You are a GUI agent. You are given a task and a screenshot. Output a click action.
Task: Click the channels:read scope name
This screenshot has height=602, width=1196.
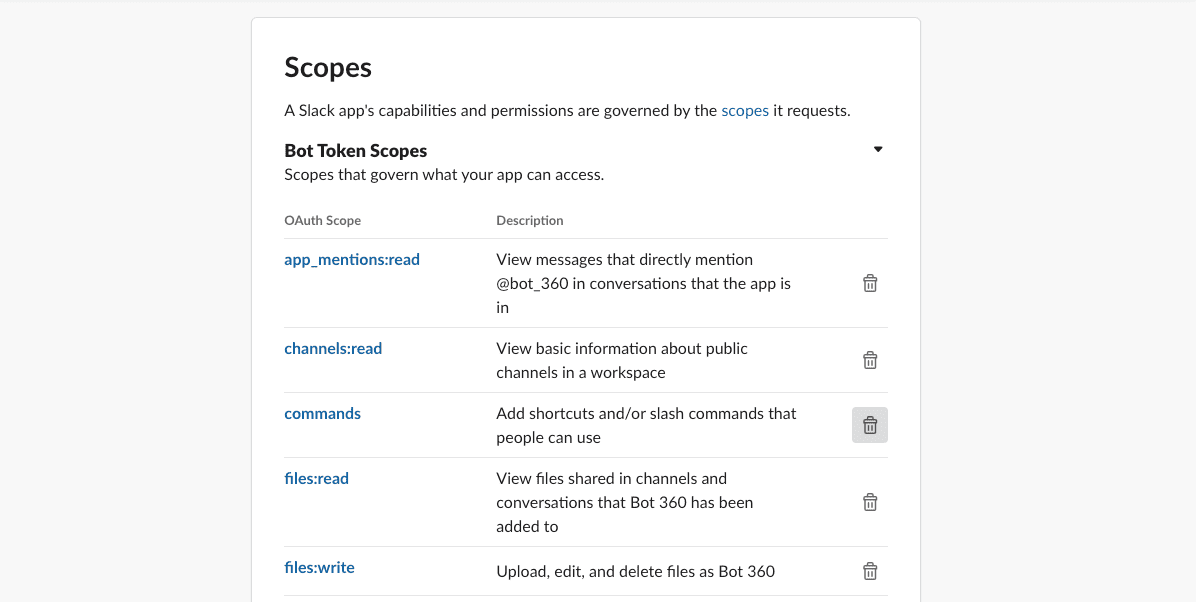333,349
